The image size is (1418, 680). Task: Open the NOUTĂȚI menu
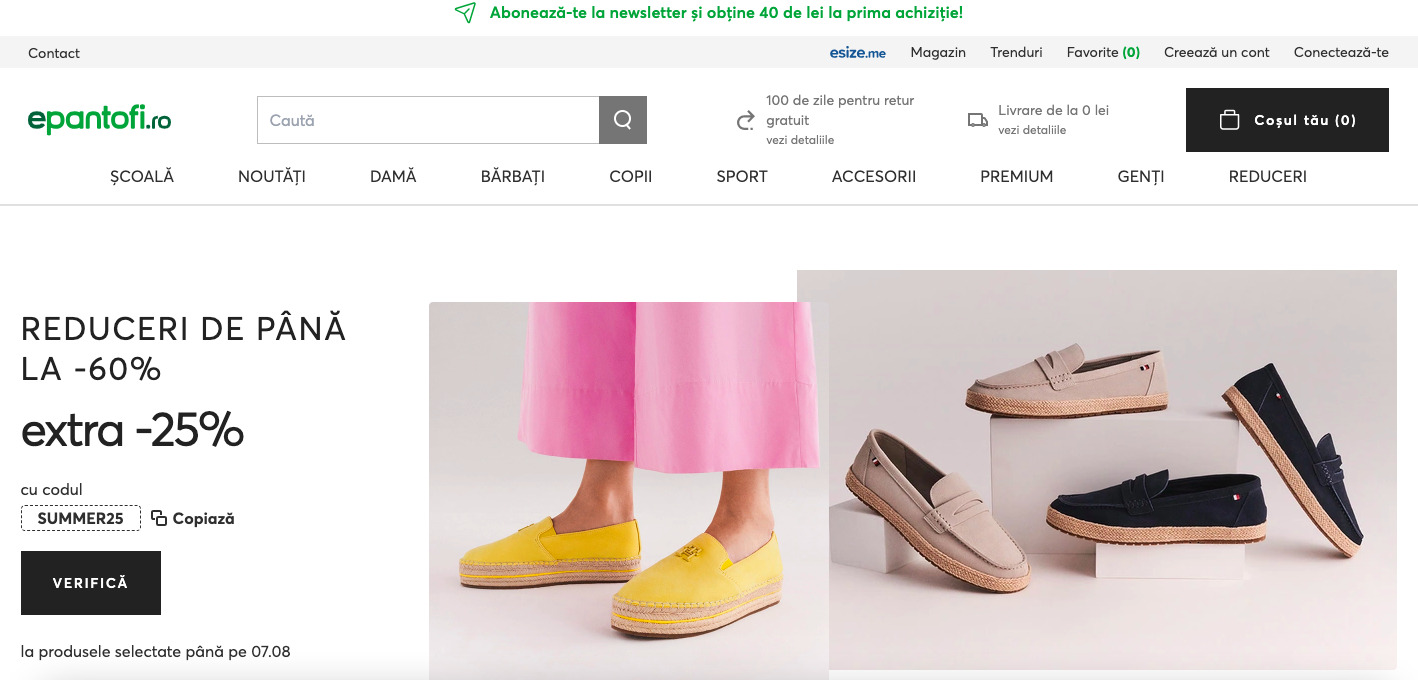(x=272, y=176)
